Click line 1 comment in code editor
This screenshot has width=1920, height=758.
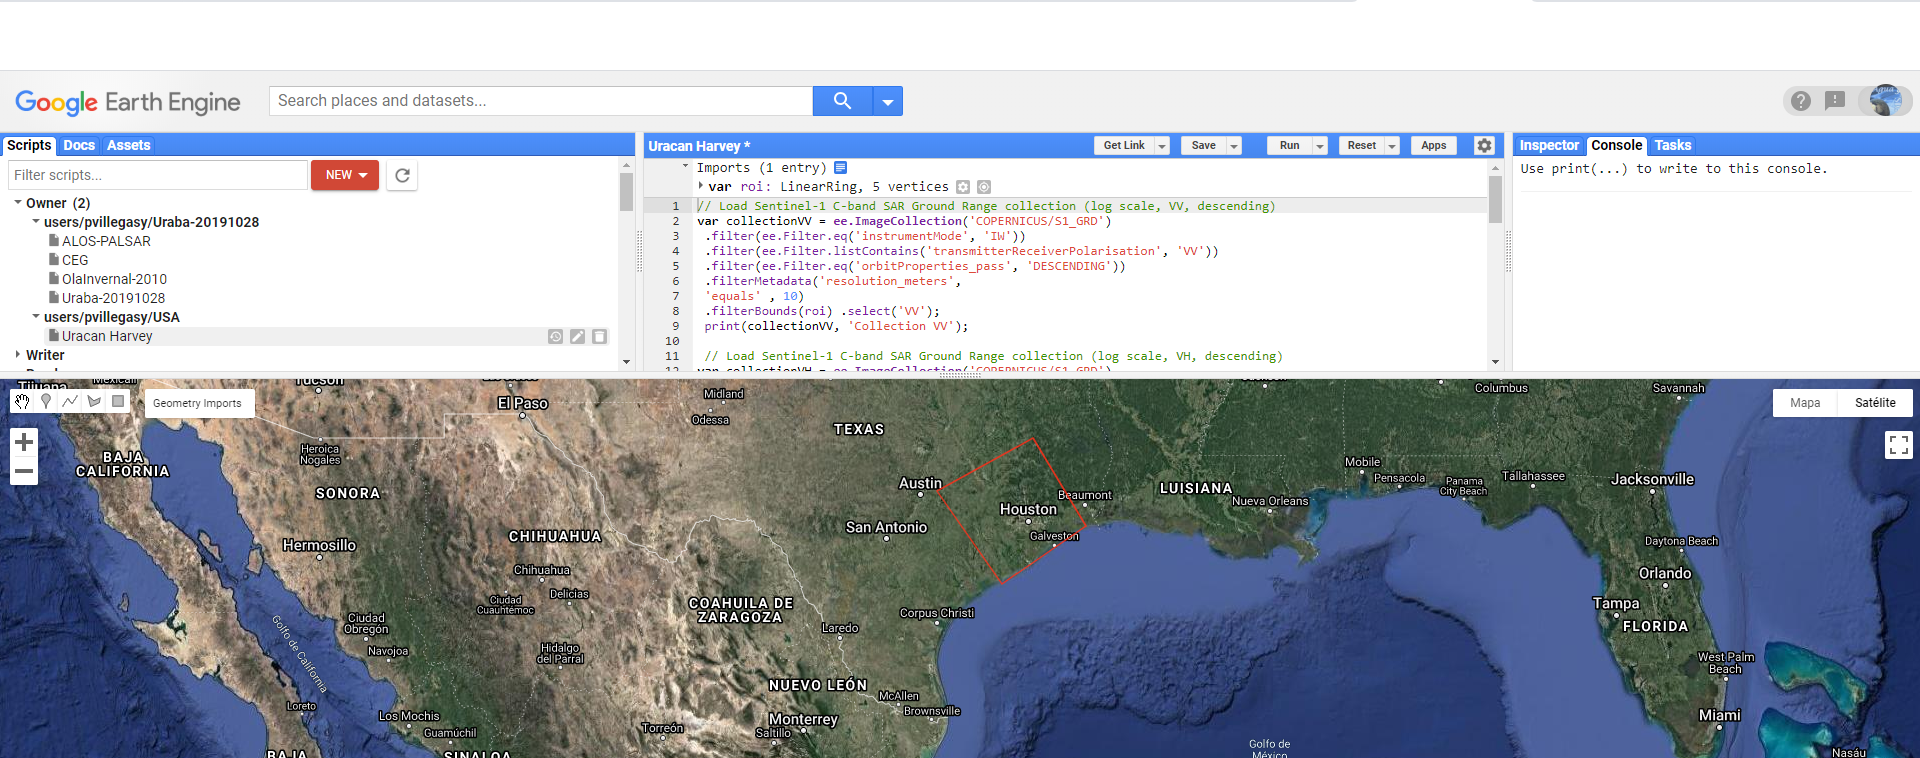986,206
